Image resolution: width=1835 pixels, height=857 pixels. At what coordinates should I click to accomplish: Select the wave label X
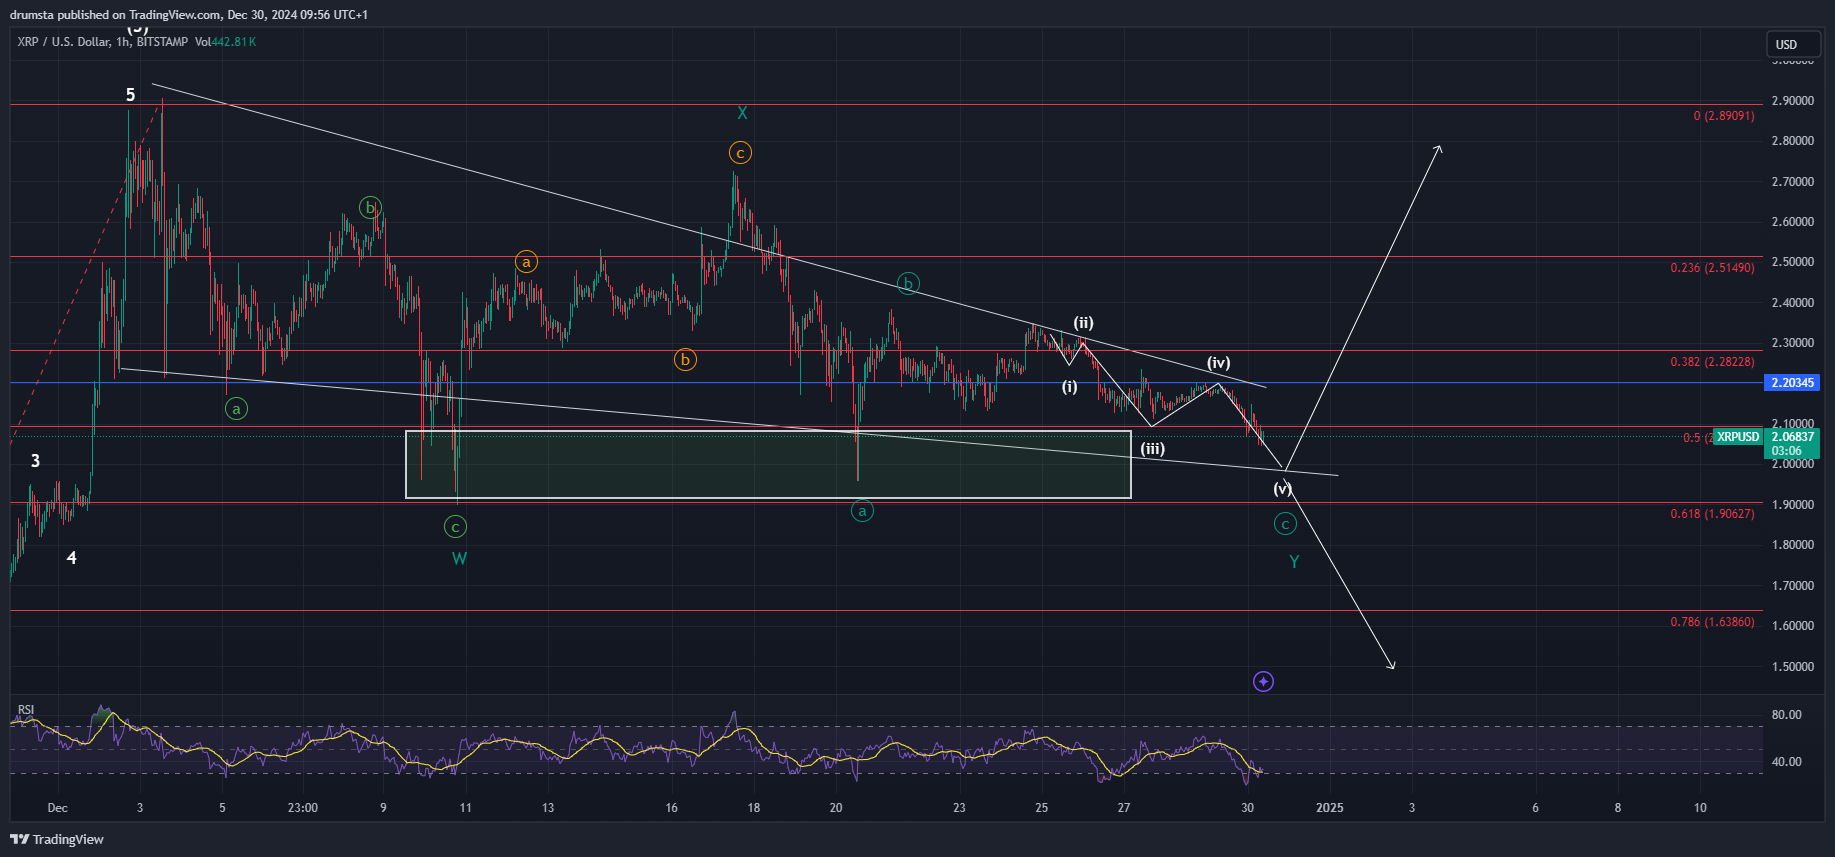pos(742,113)
